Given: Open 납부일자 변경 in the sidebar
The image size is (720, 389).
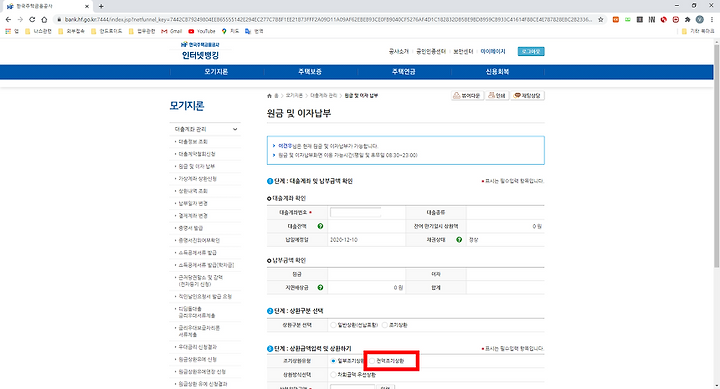Looking at the screenshot, I should [193, 203].
